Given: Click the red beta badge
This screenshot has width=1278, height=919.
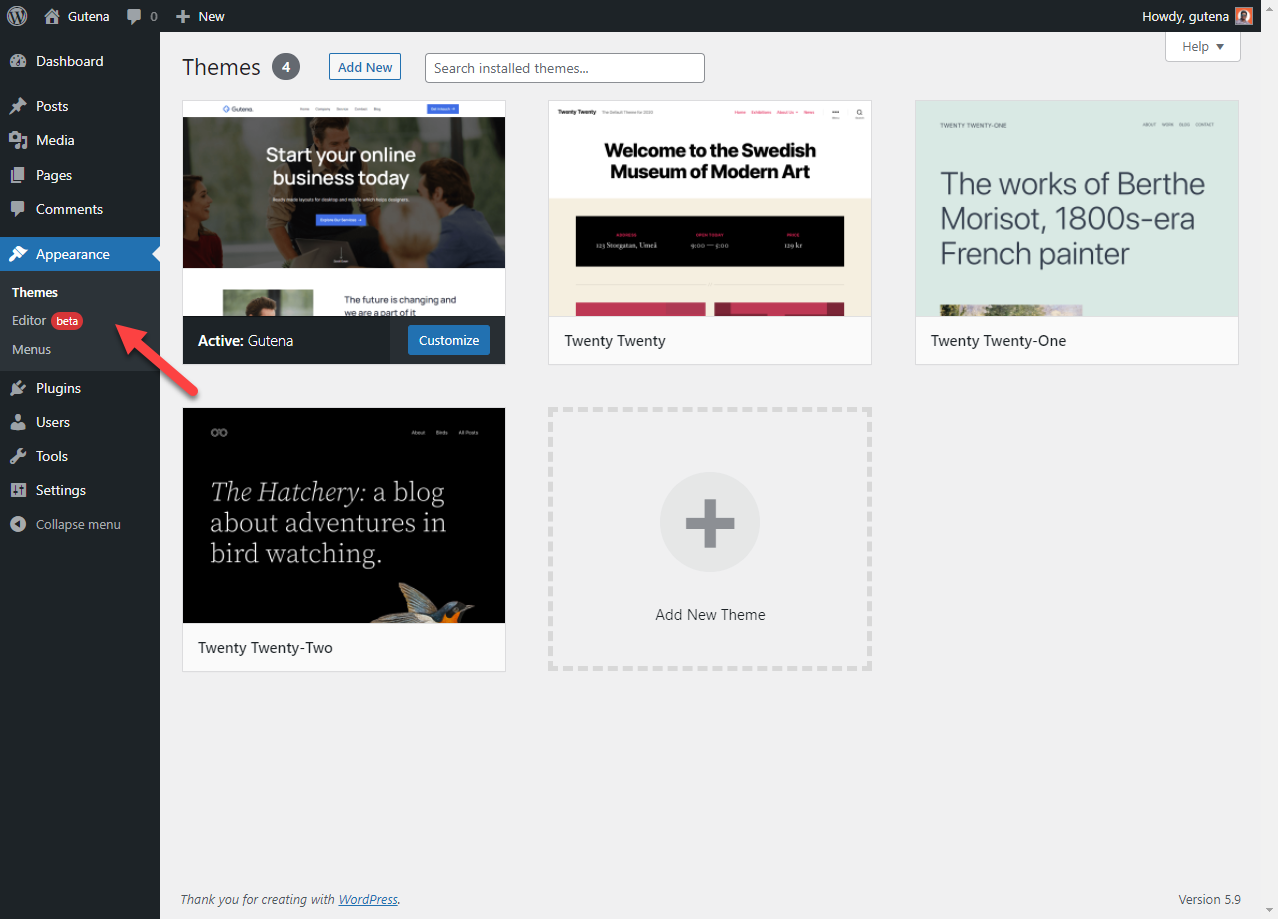Looking at the screenshot, I should click(x=67, y=321).
